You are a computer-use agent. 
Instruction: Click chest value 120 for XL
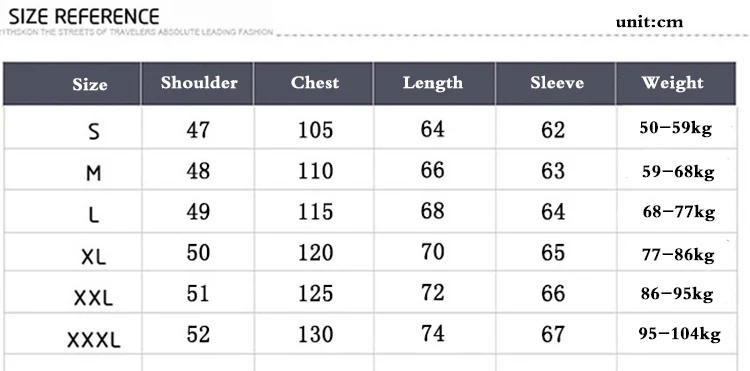(x=315, y=252)
